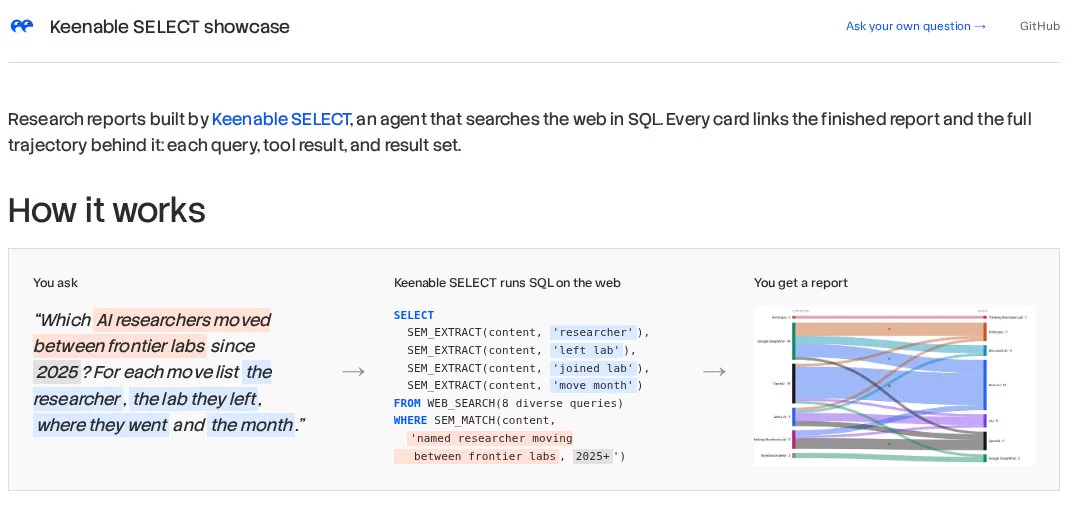Click the 'joined lab' string in SQL

coord(594,368)
